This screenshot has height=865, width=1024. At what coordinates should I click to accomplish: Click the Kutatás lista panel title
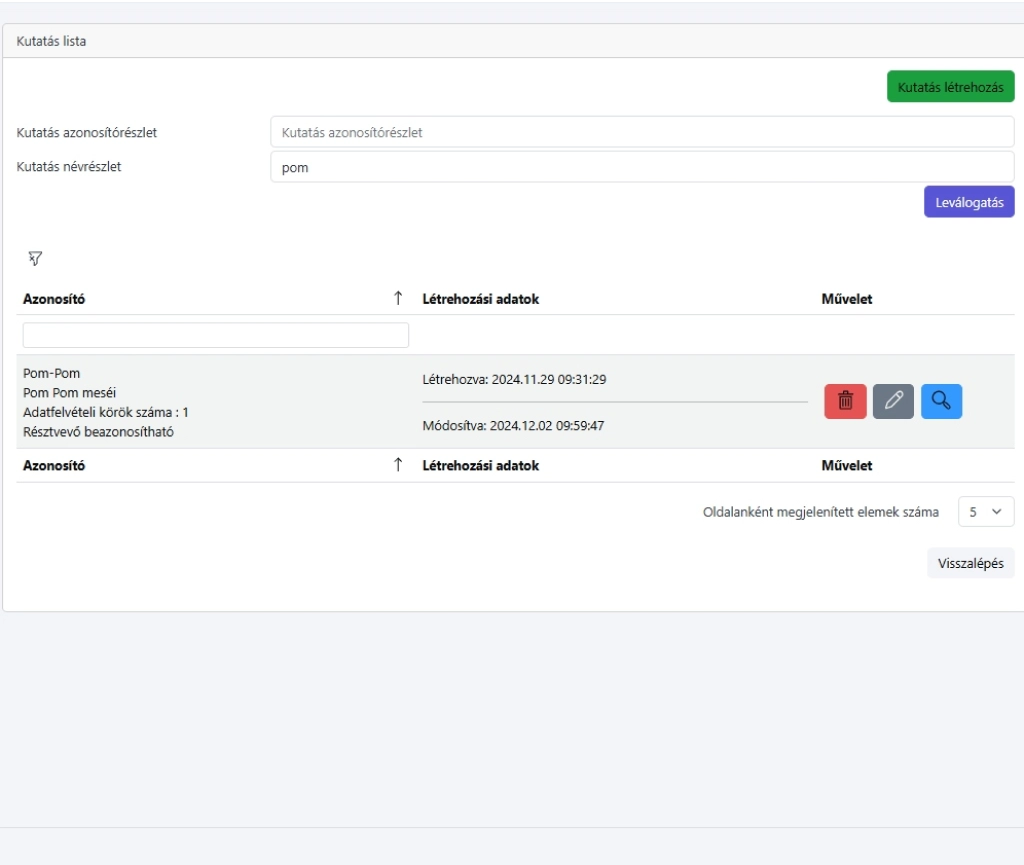[51, 41]
